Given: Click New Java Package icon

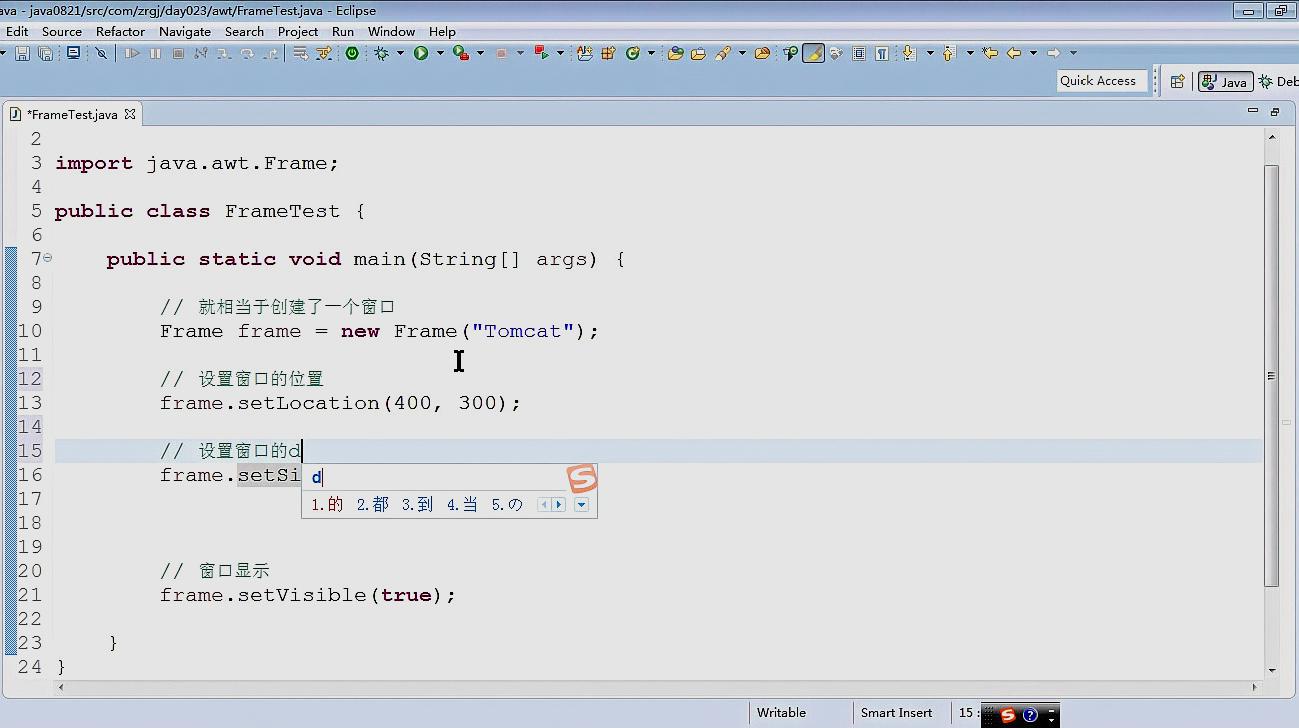Looking at the screenshot, I should [608, 53].
